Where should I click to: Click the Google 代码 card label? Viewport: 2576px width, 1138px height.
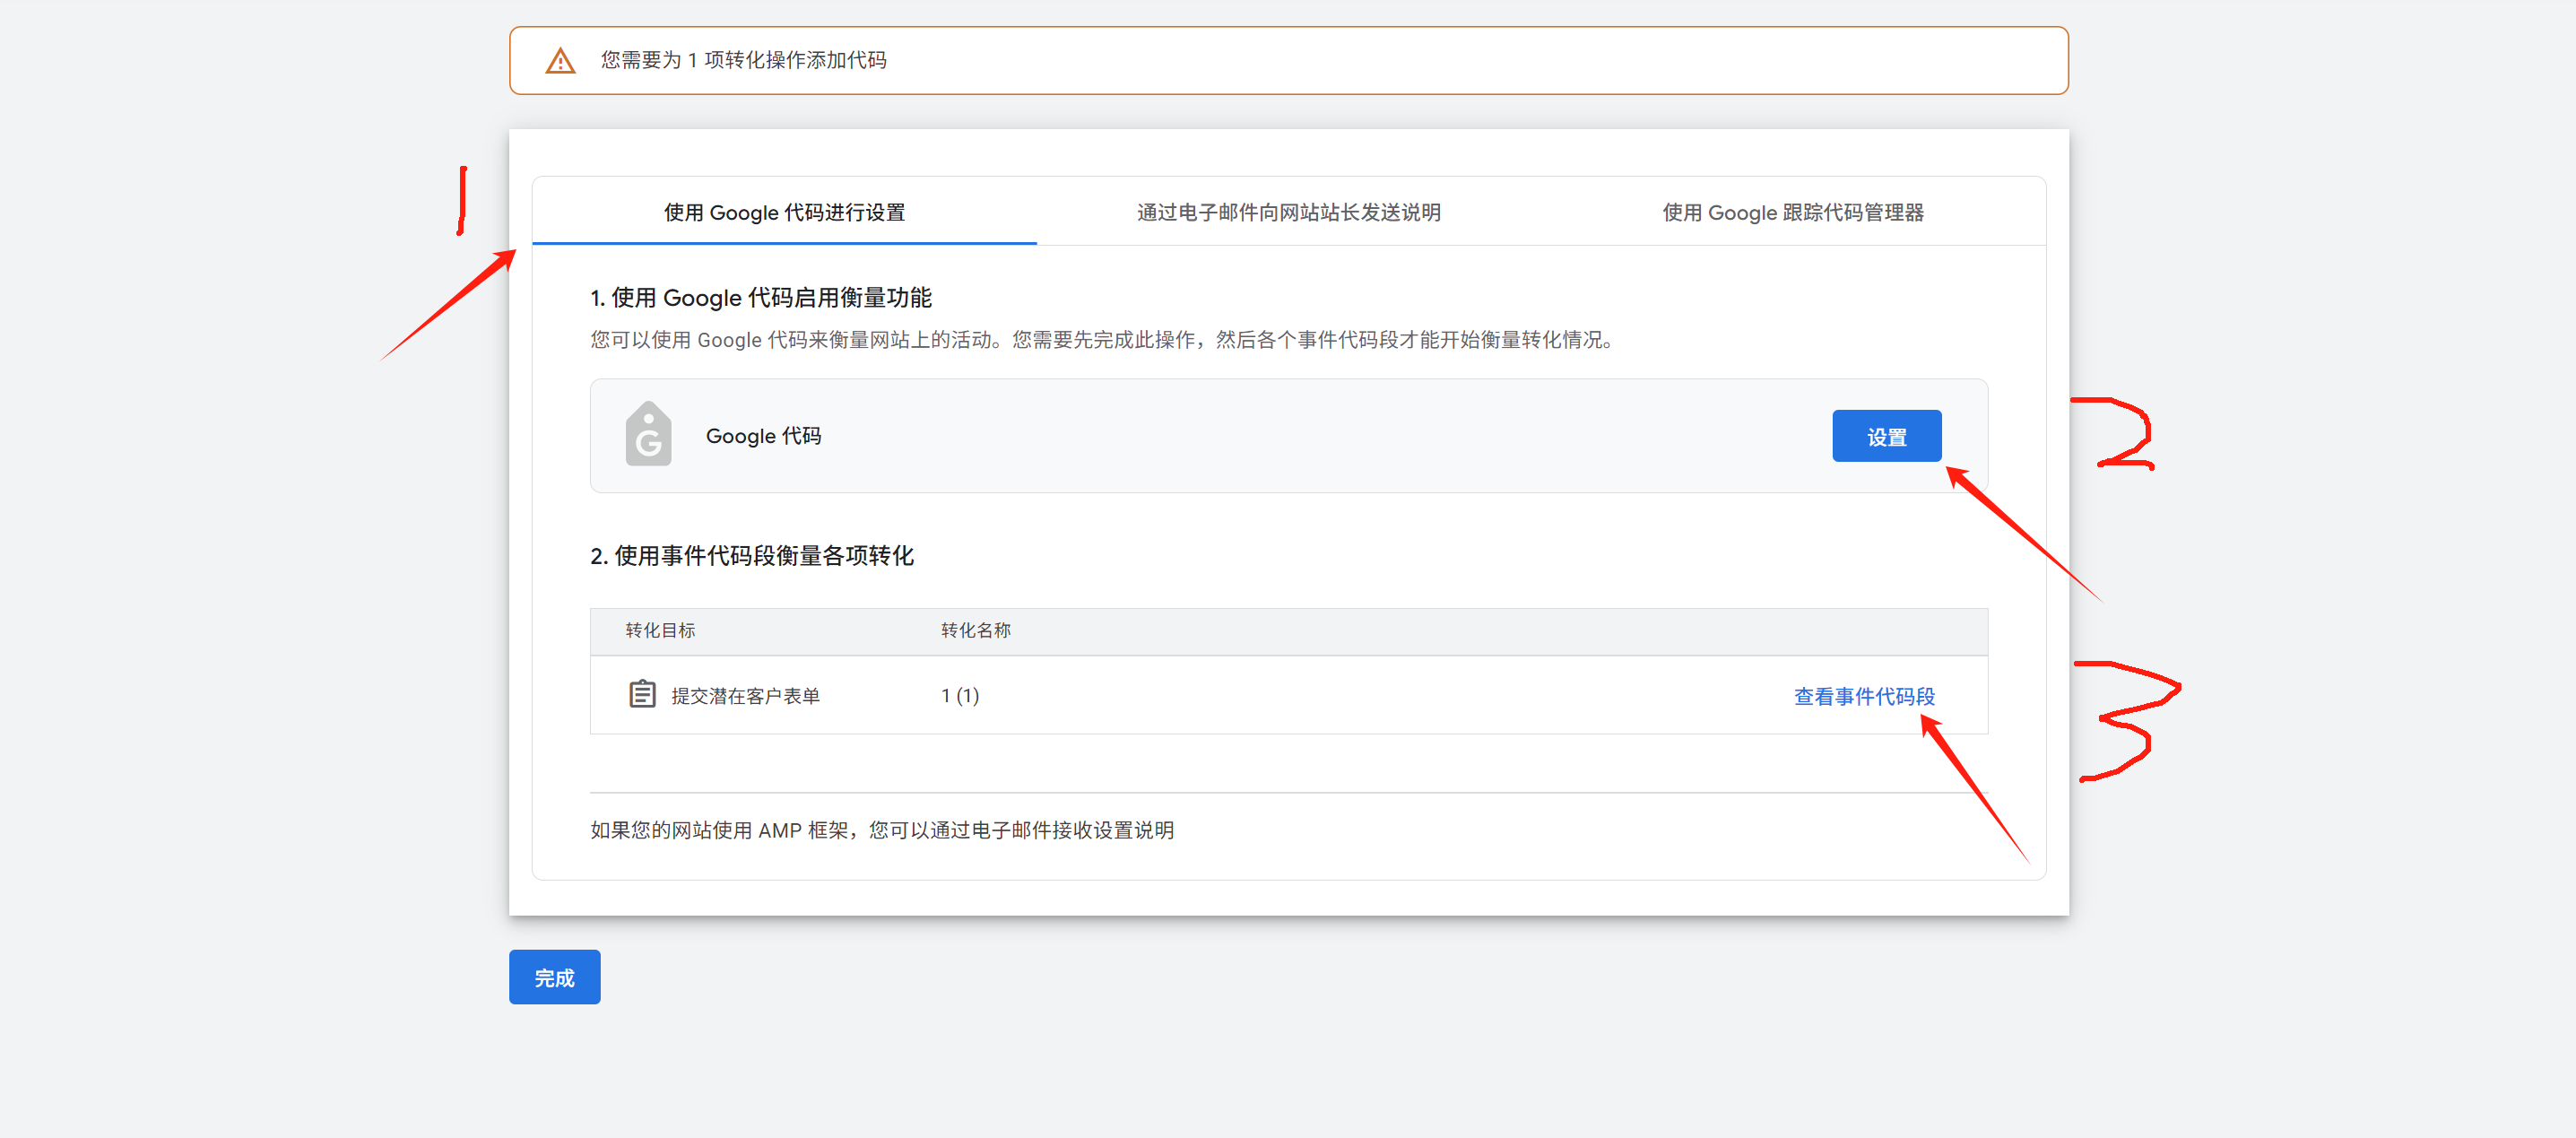[x=763, y=436]
